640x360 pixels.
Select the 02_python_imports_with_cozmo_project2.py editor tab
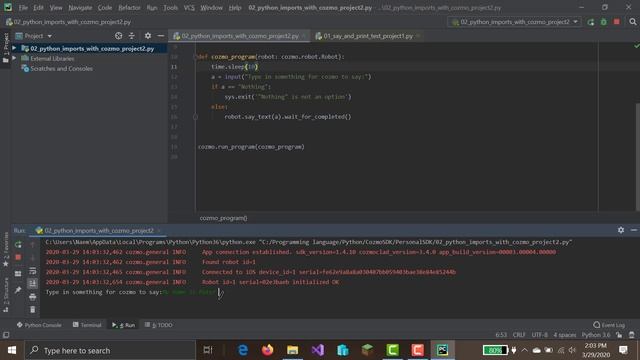(x=240, y=36)
